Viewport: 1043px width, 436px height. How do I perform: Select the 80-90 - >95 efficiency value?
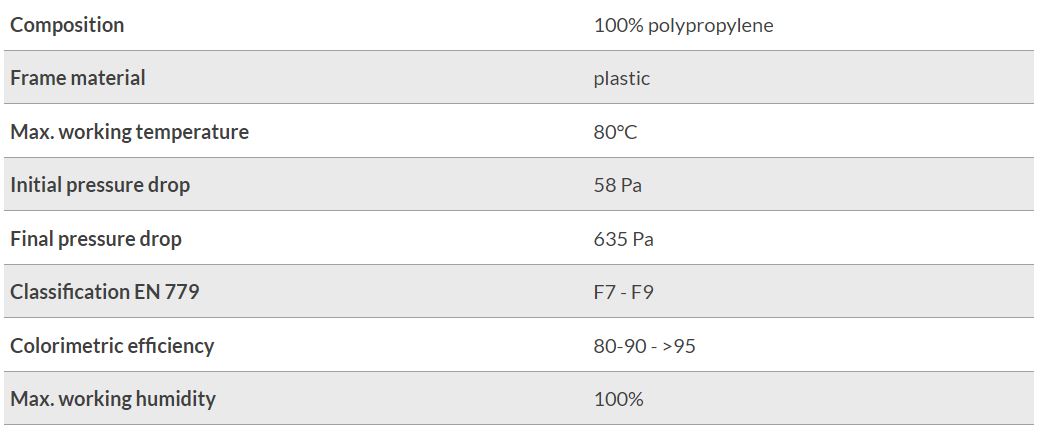tap(645, 346)
